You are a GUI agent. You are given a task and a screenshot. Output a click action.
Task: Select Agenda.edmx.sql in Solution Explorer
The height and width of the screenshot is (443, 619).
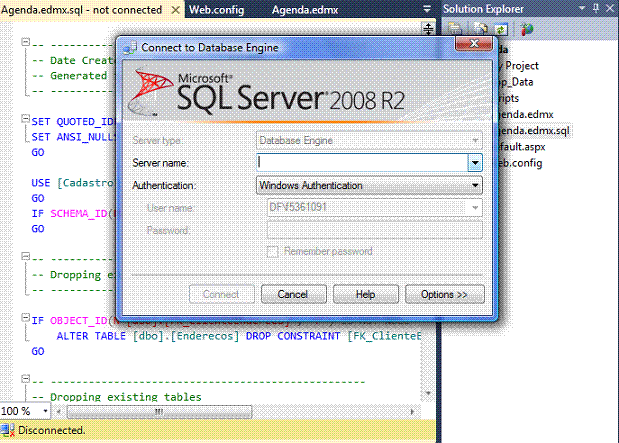(x=534, y=131)
